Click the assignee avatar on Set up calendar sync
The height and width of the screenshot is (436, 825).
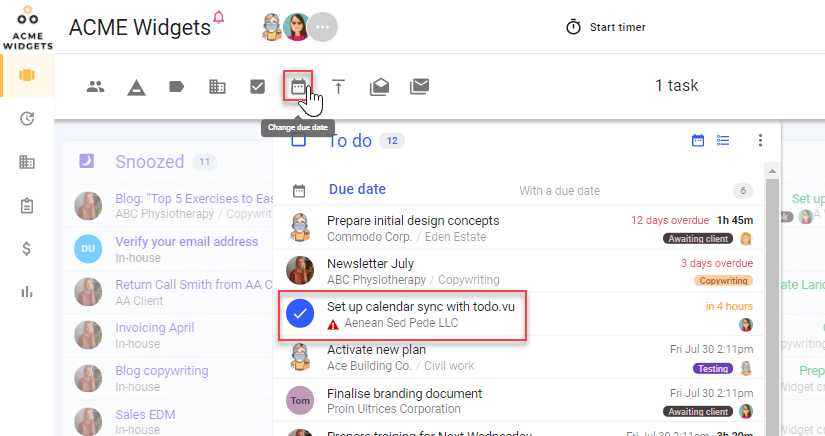point(746,325)
